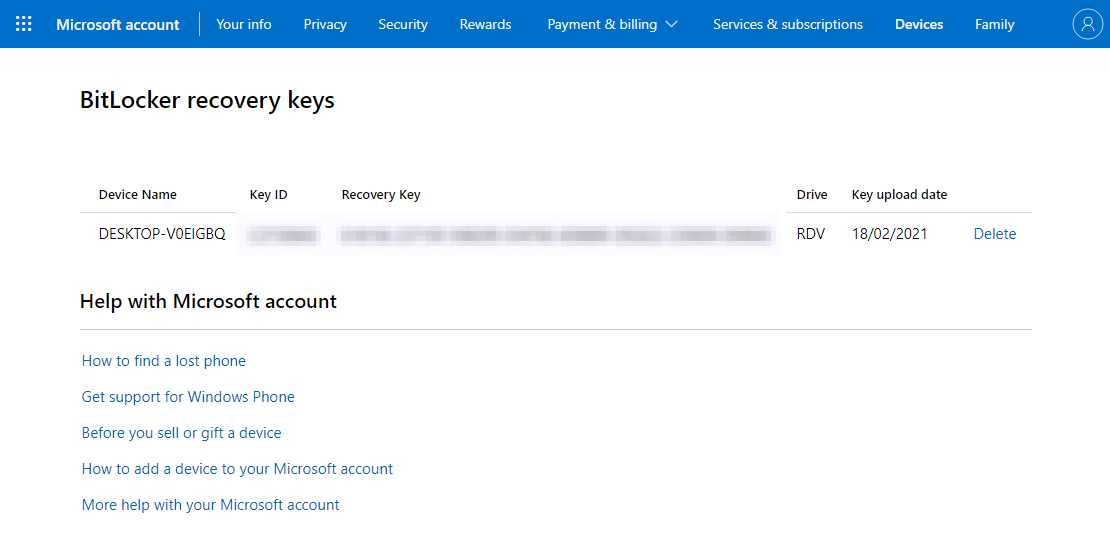Open Before you sell or gift a device
The width and height of the screenshot is (1110, 540).
coord(182,433)
